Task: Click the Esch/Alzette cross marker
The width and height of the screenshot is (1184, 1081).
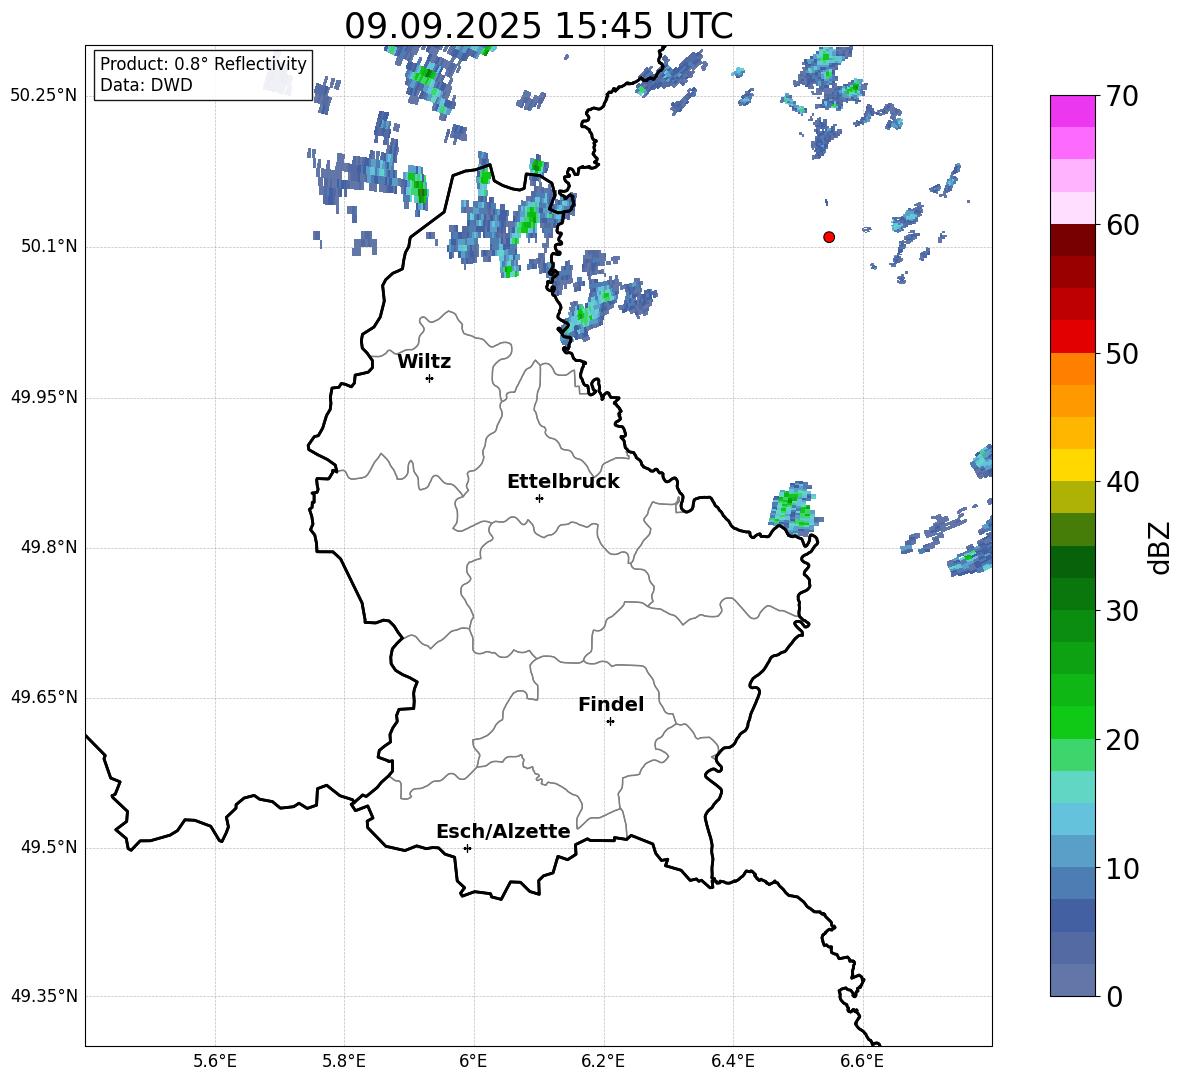Action: (467, 848)
